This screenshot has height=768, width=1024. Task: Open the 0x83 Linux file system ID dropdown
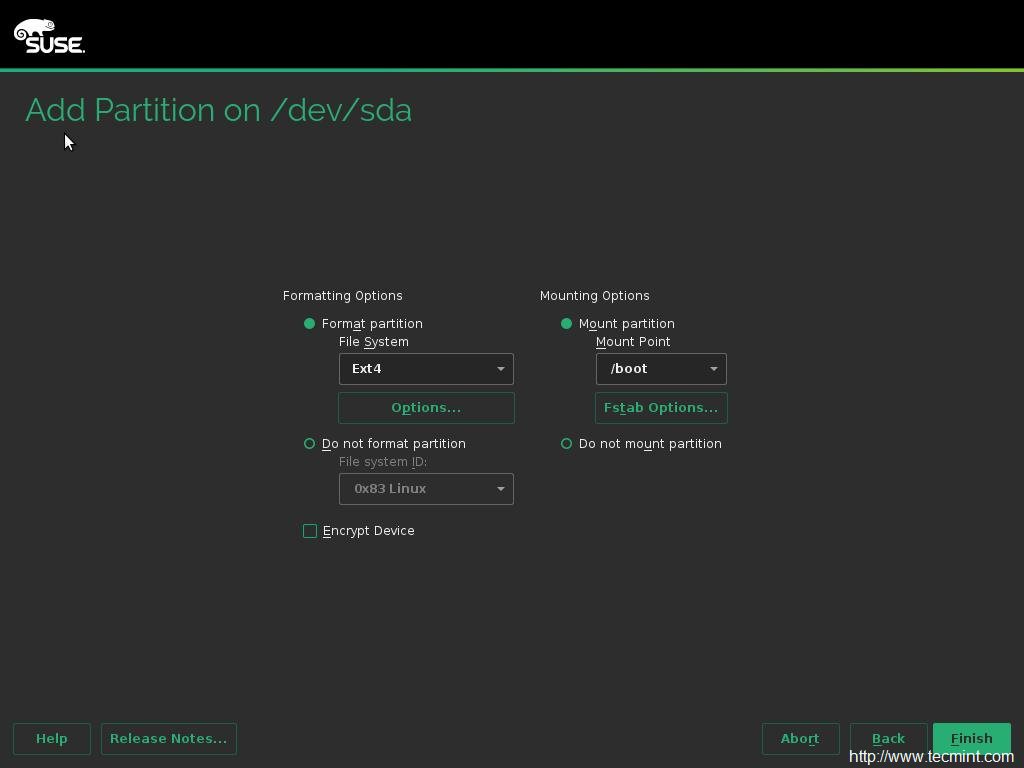[x=426, y=489]
